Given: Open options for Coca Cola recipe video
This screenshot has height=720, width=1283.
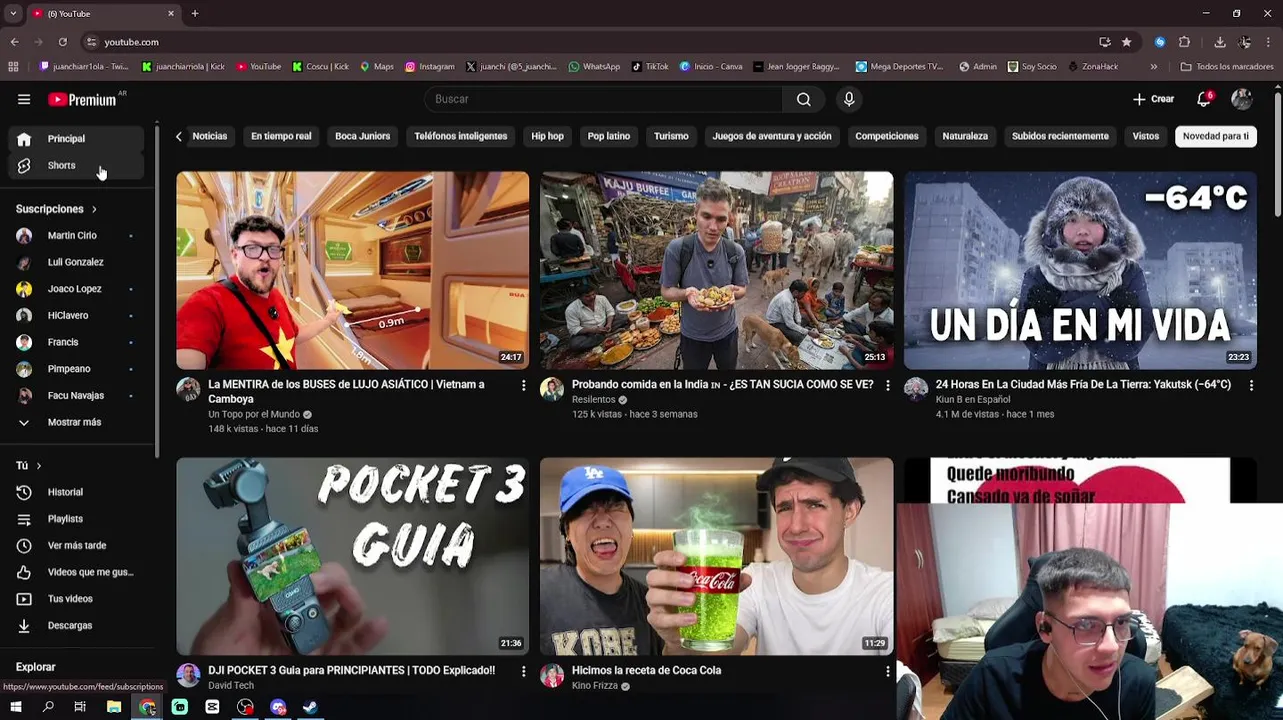Looking at the screenshot, I should 887,671.
